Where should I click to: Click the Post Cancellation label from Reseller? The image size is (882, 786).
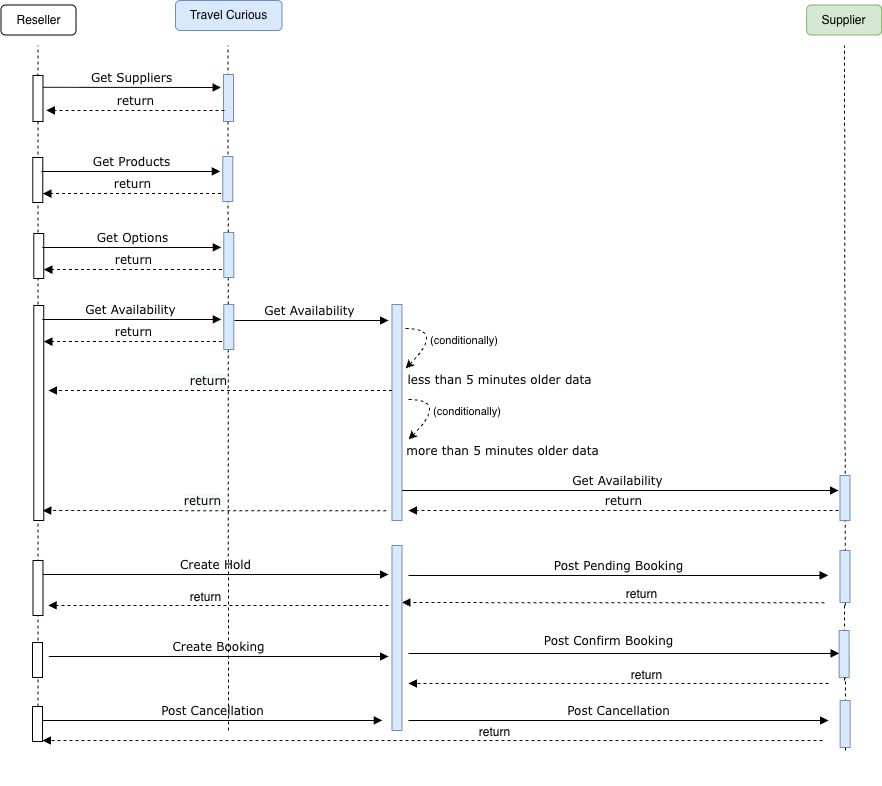(x=212, y=711)
